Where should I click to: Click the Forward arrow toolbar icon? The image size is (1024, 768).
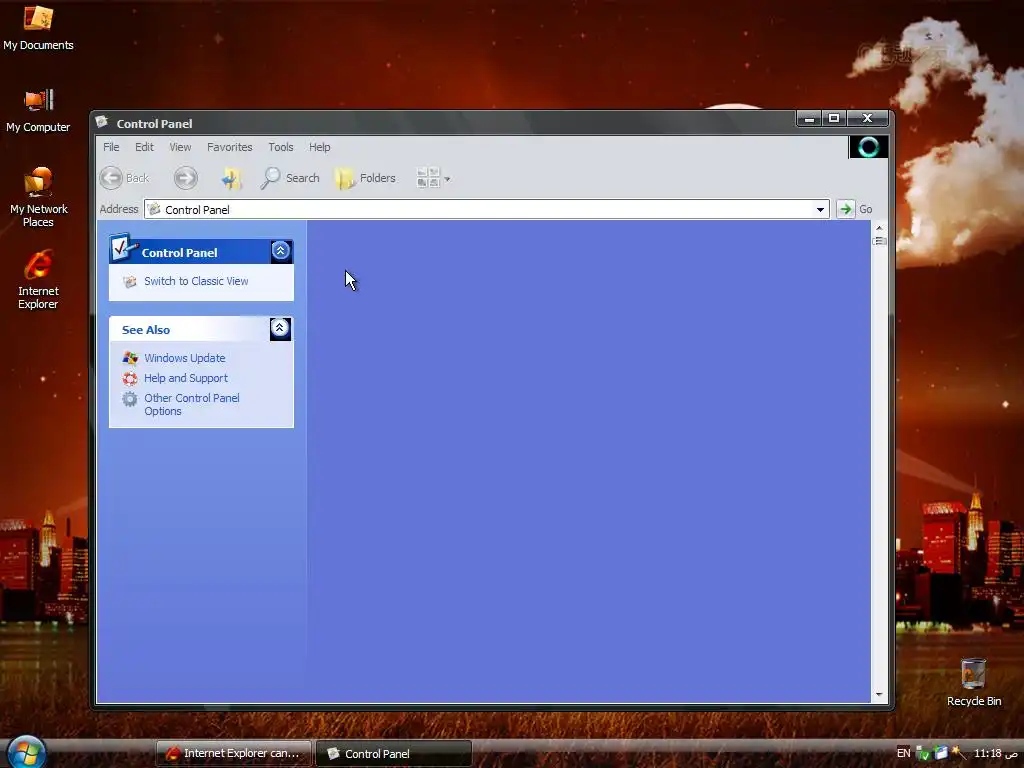tap(185, 178)
